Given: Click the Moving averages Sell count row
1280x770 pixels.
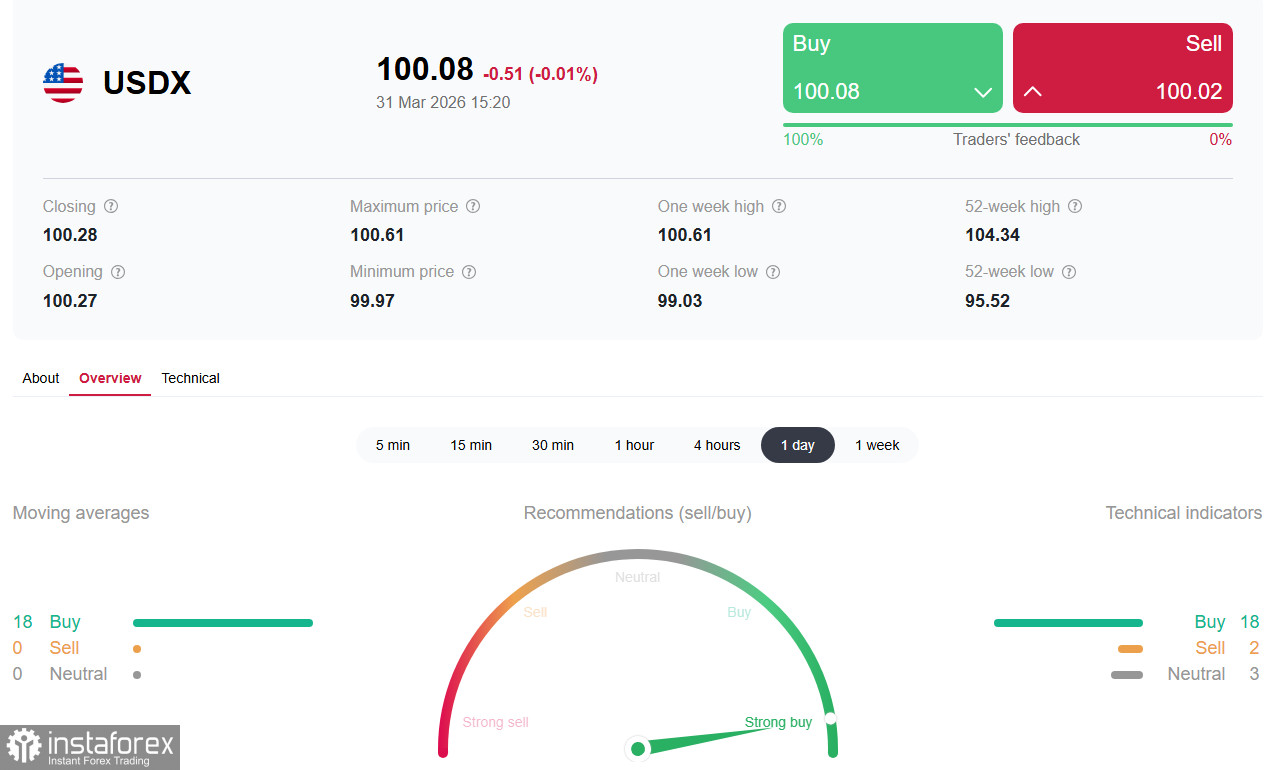Looking at the screenshot, I should click(77, 648).
